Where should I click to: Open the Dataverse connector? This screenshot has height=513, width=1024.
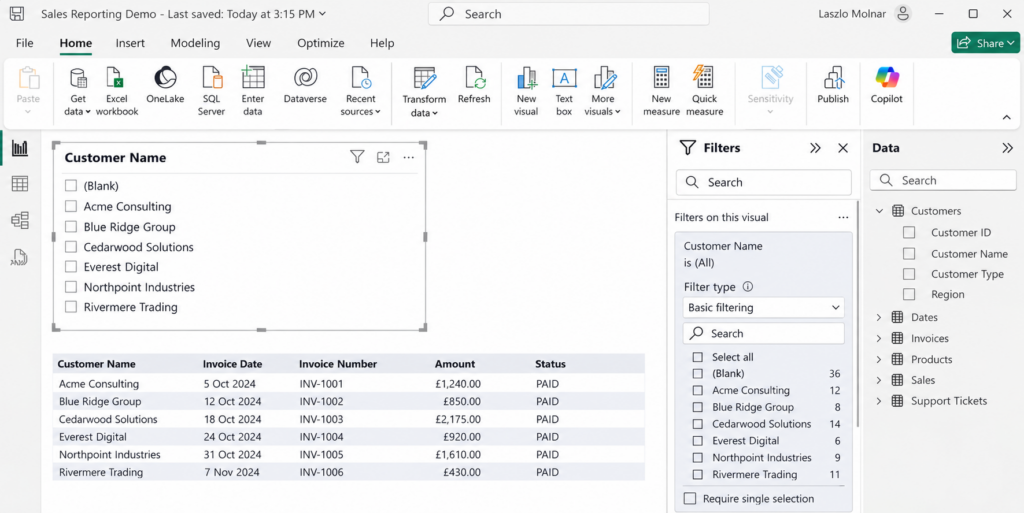point(305,86)
